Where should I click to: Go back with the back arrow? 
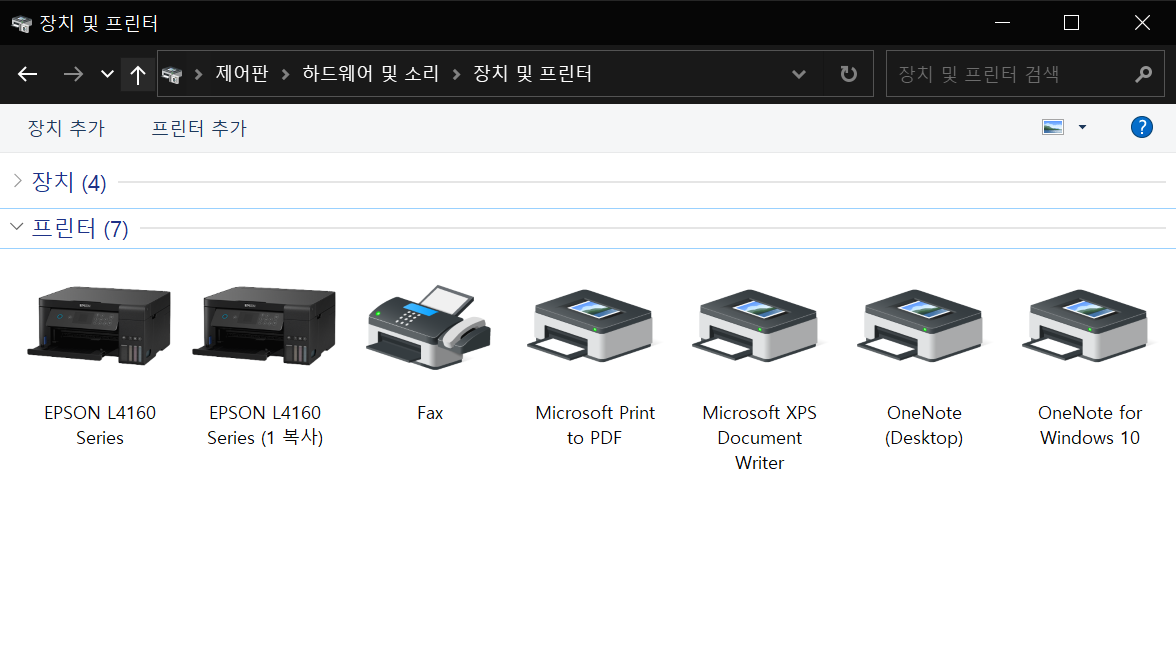28,74
